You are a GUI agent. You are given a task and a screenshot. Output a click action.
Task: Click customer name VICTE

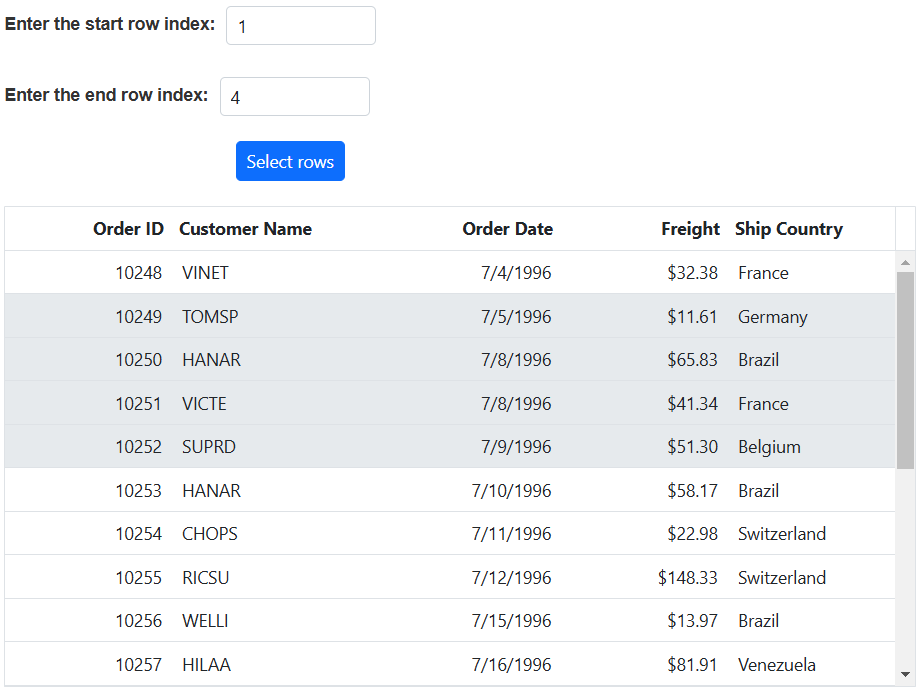coord(204,404)
